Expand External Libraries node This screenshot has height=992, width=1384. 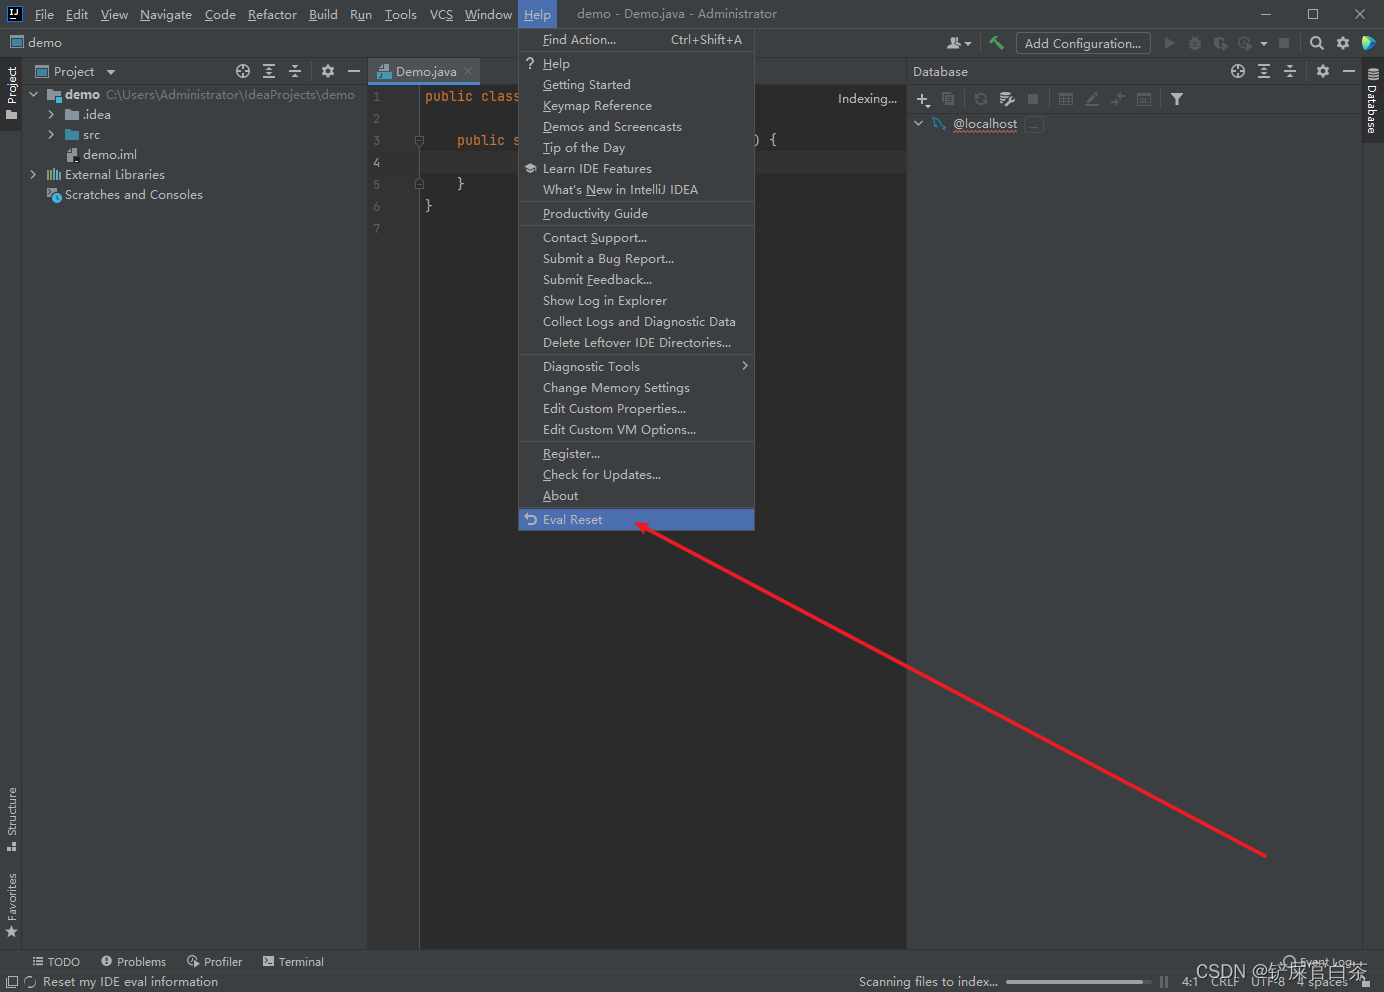[x=34, y=174]
